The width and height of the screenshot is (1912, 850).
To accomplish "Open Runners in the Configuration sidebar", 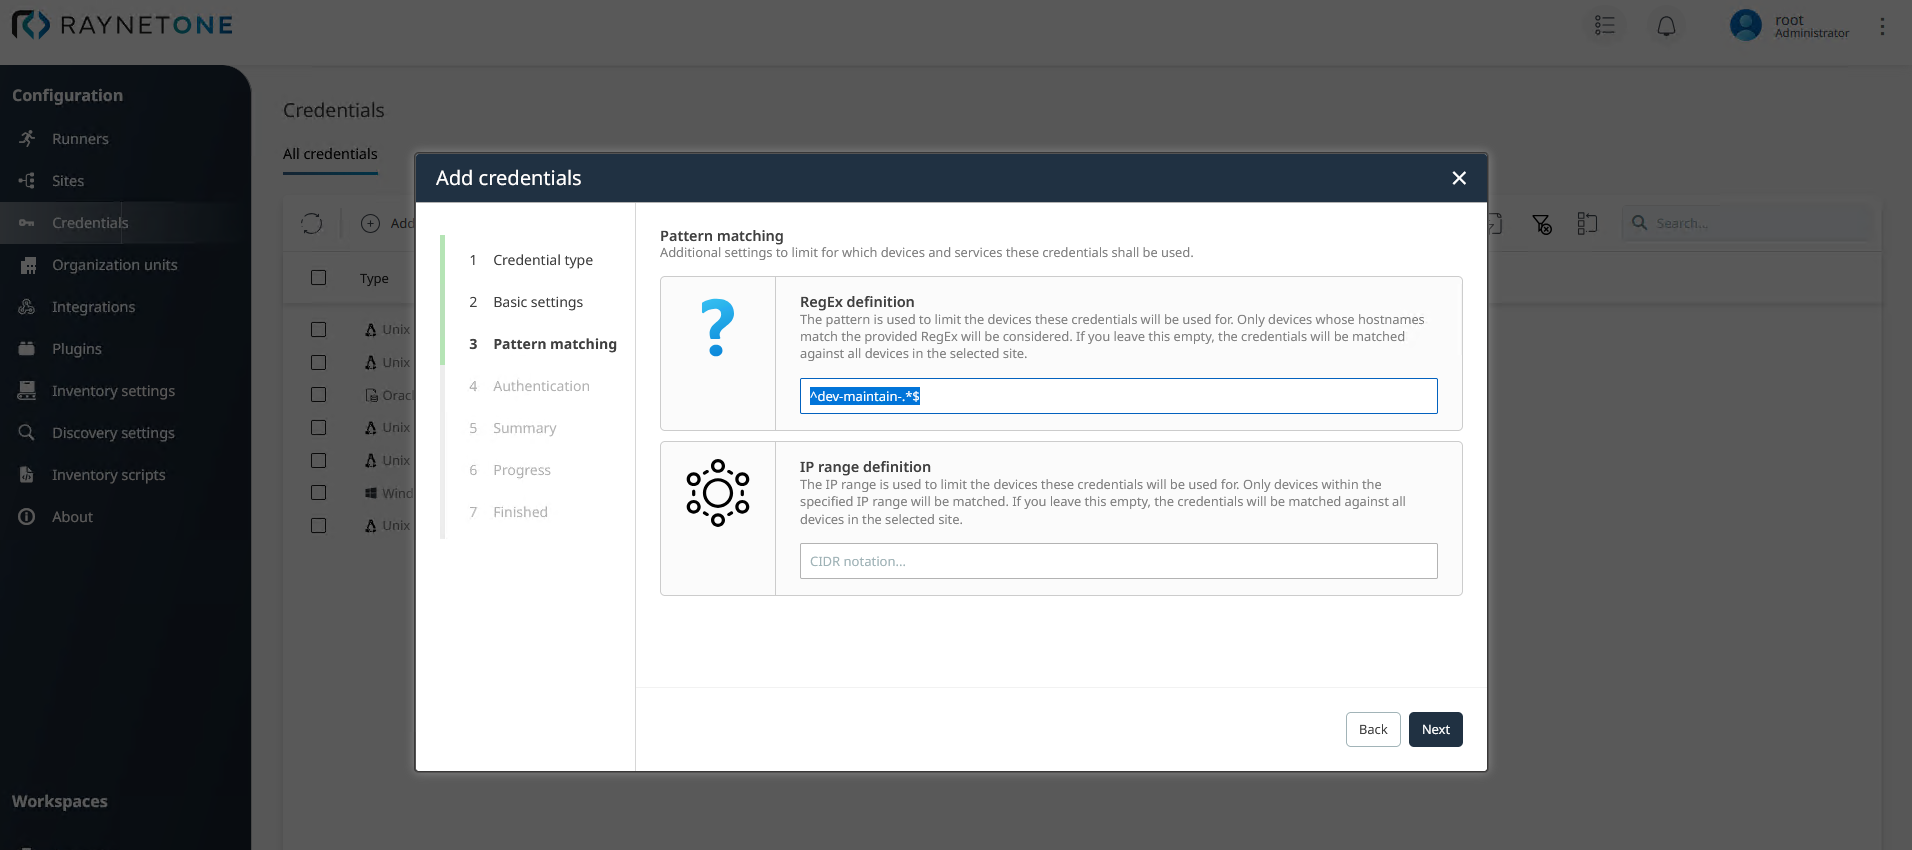I will 80,139.
